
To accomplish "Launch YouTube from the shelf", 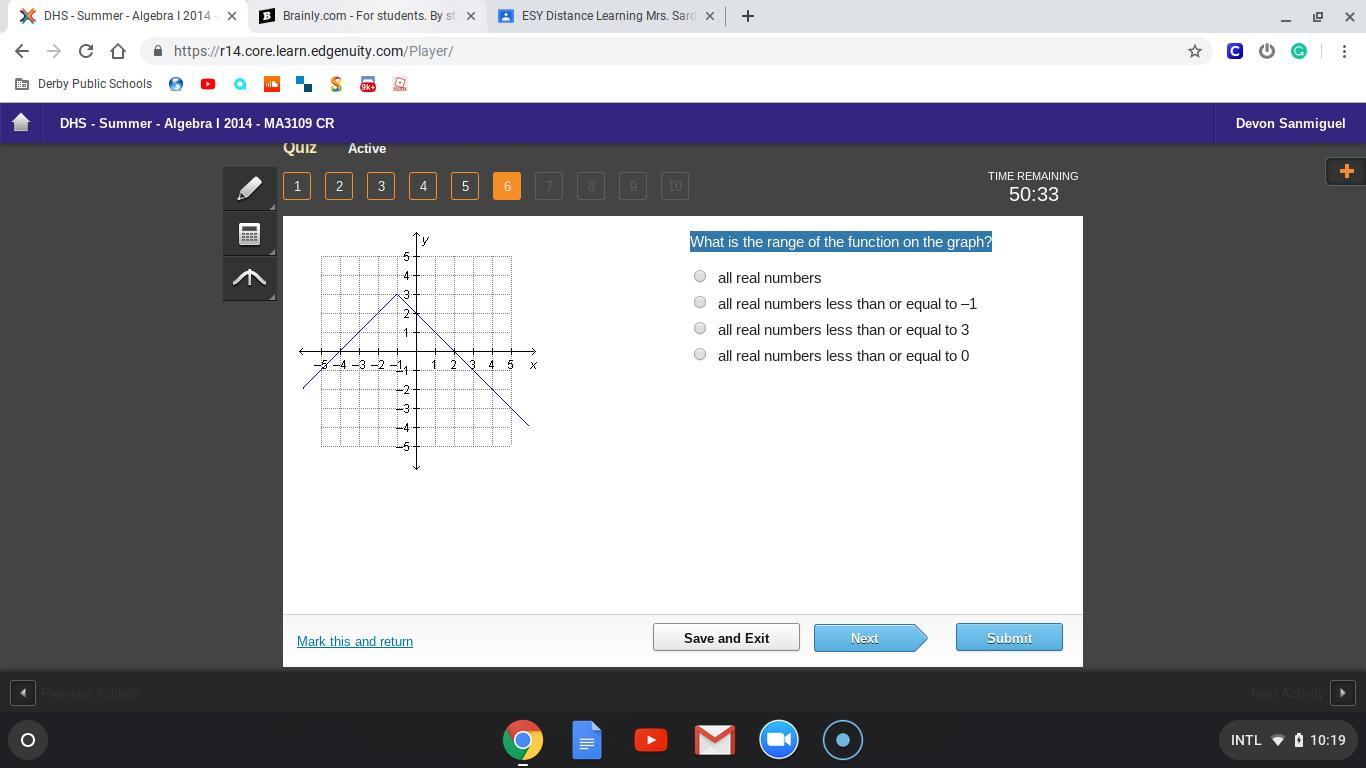I will point(650,740).
